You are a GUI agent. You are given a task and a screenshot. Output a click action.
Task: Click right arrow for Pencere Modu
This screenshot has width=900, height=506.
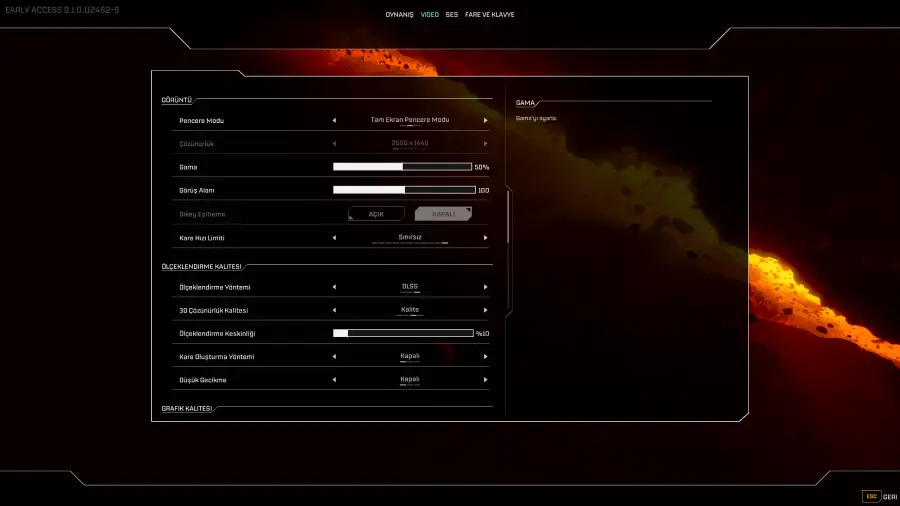[x=486, y=120]
